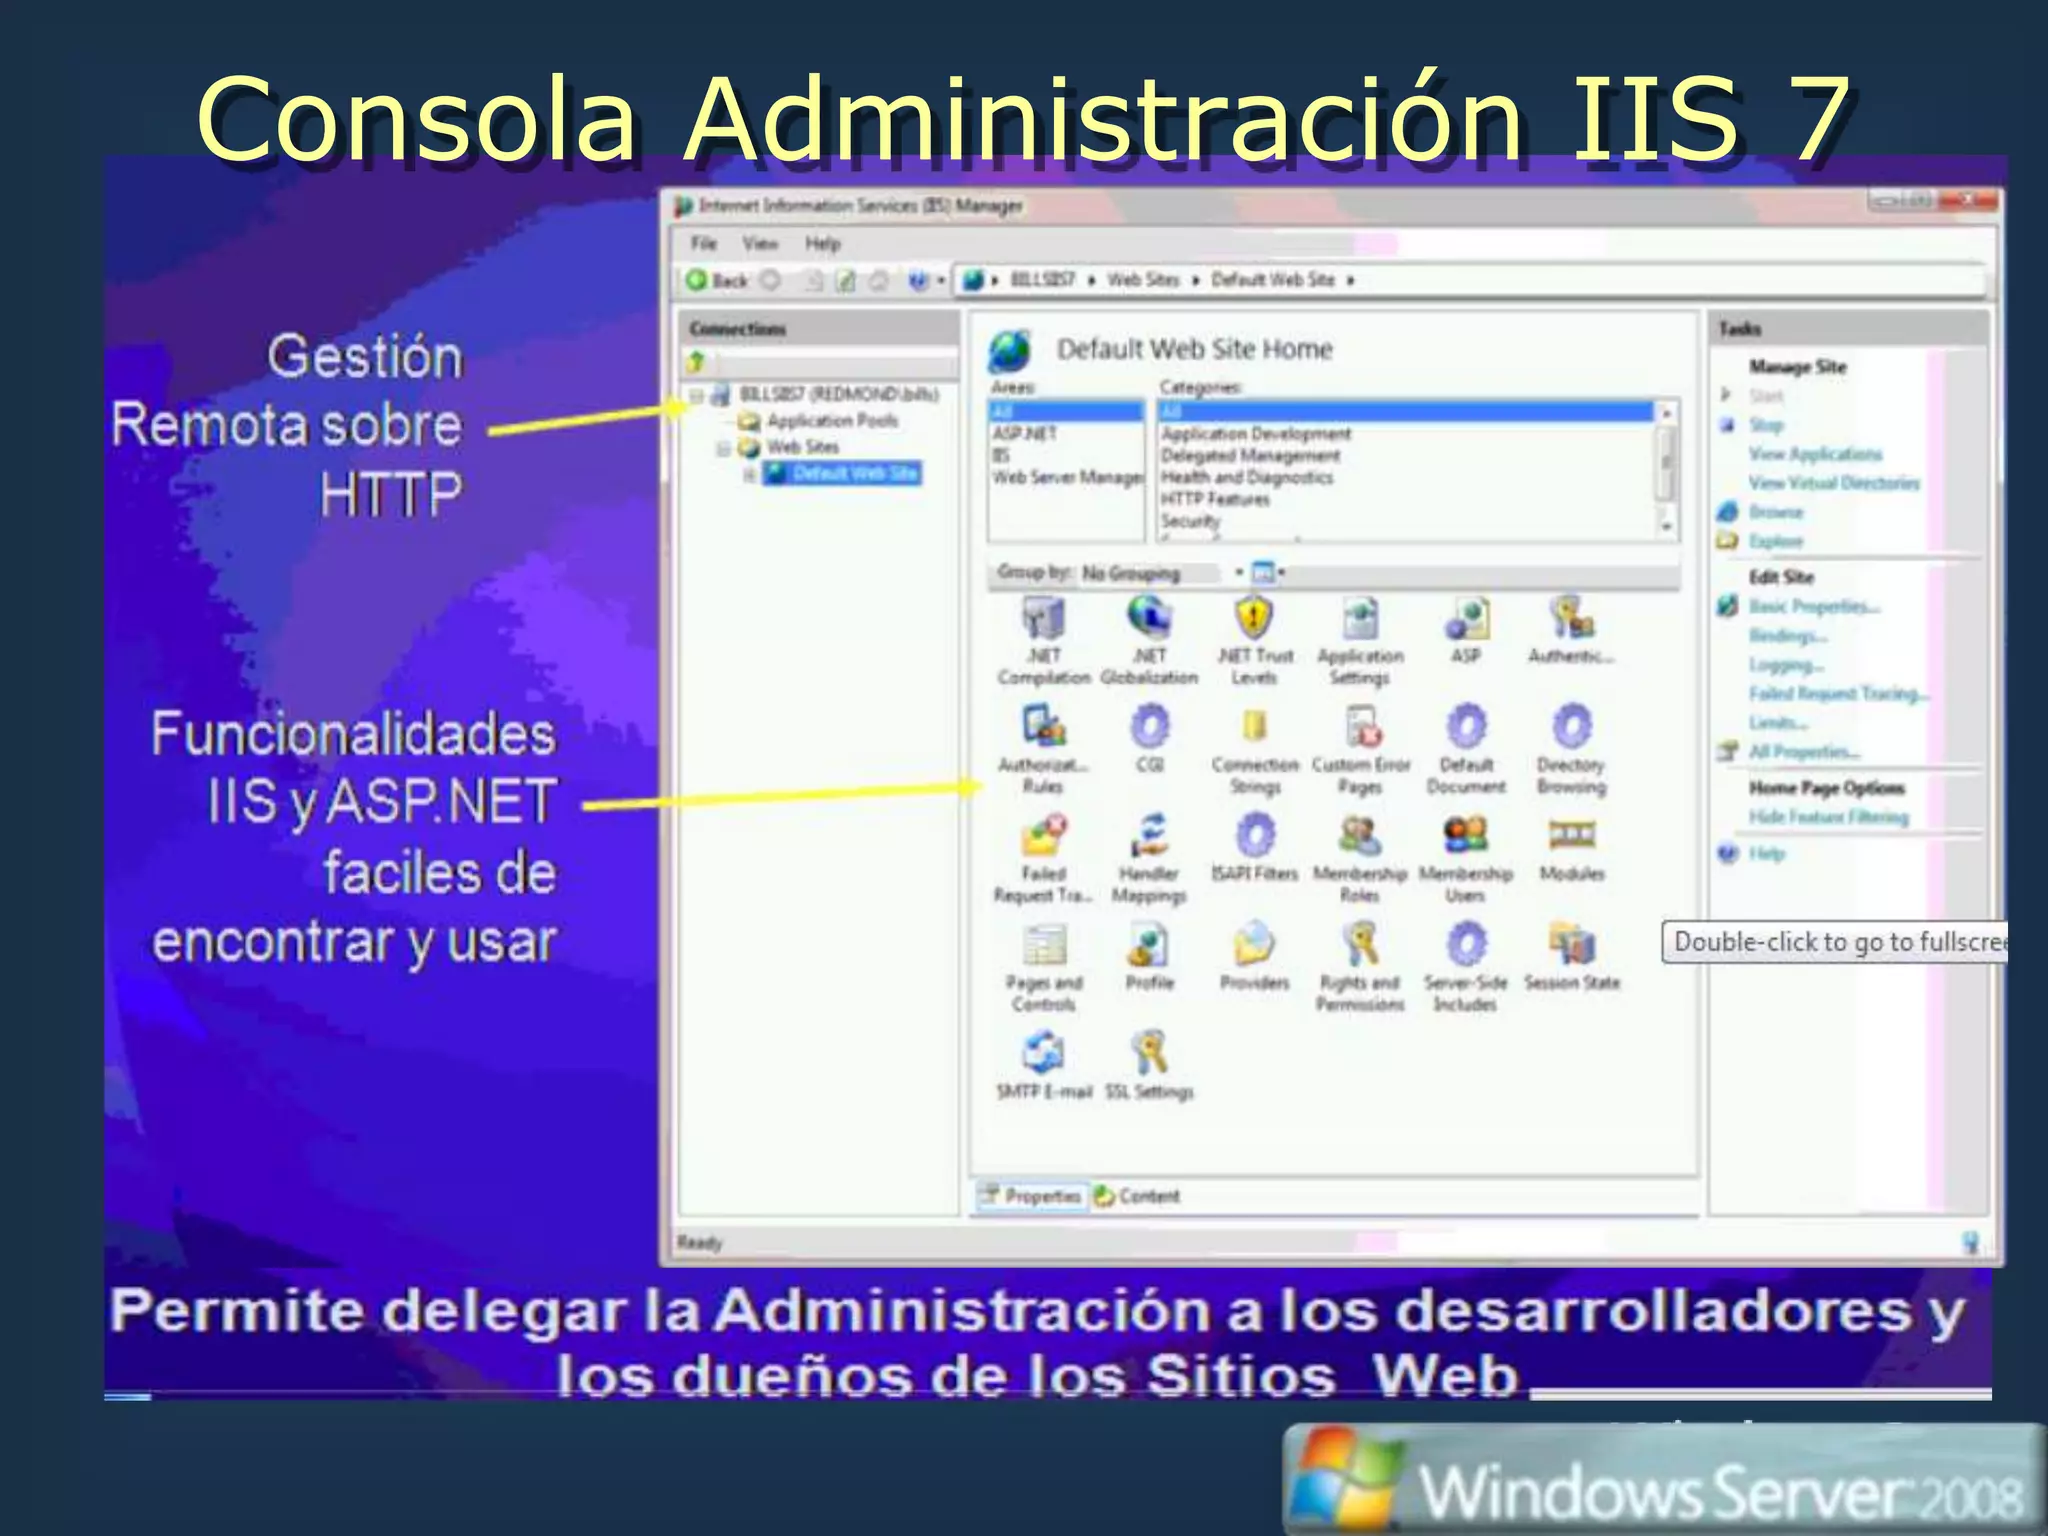The height and width of the screenshot is (1536, 2048).
Task: Open the View menu
Action: click(x=760, y=243)
